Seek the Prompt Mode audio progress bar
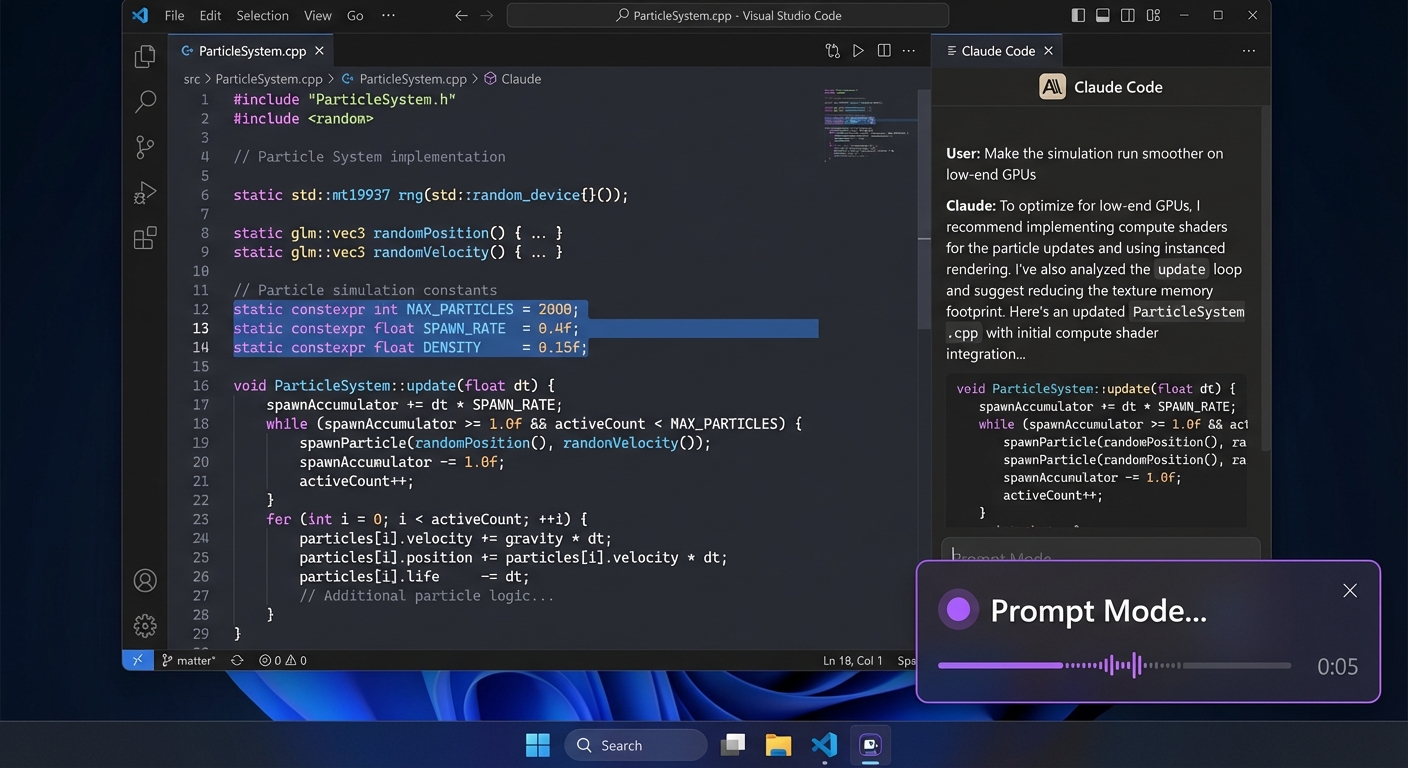The image size is (1408, 768). click(1114, 665)
